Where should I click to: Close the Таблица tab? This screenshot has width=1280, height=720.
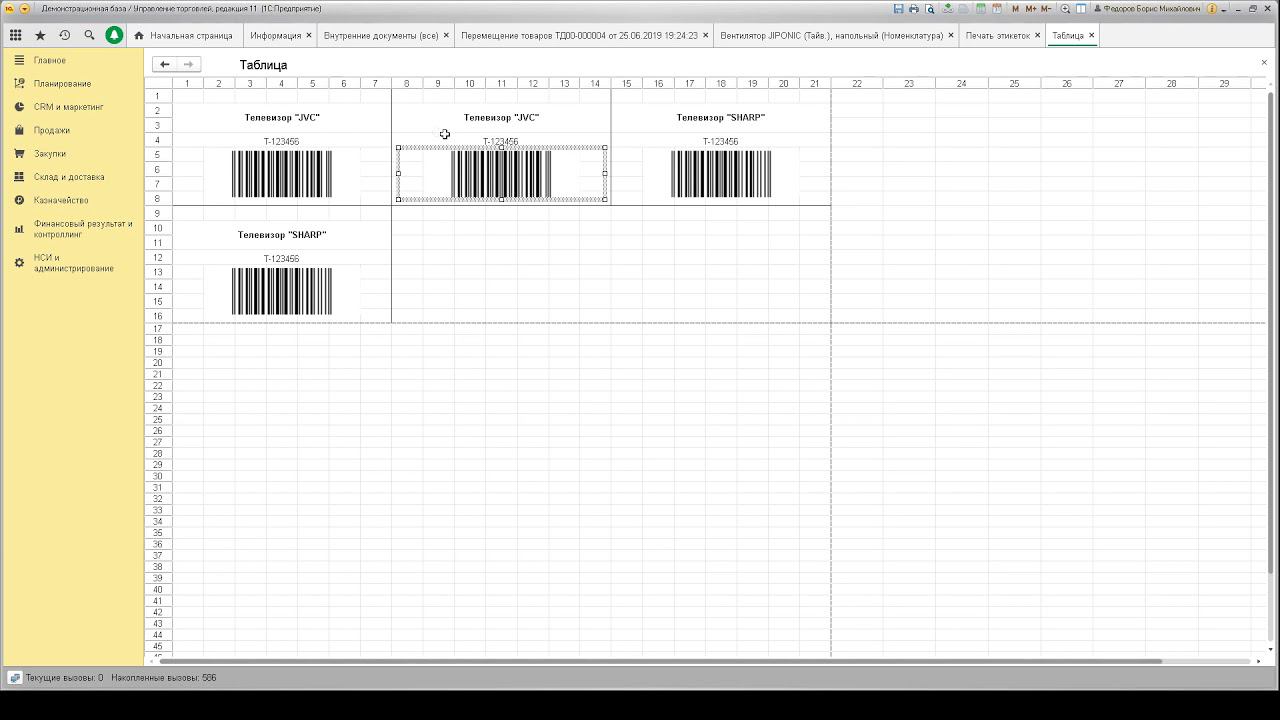pos(1091,35)
